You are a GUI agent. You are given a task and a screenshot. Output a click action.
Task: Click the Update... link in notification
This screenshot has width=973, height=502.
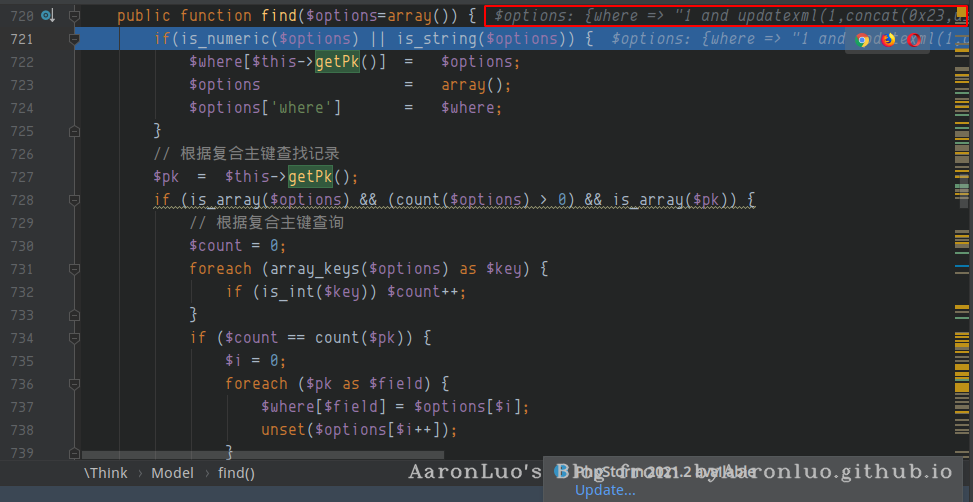tap(605, 490)
